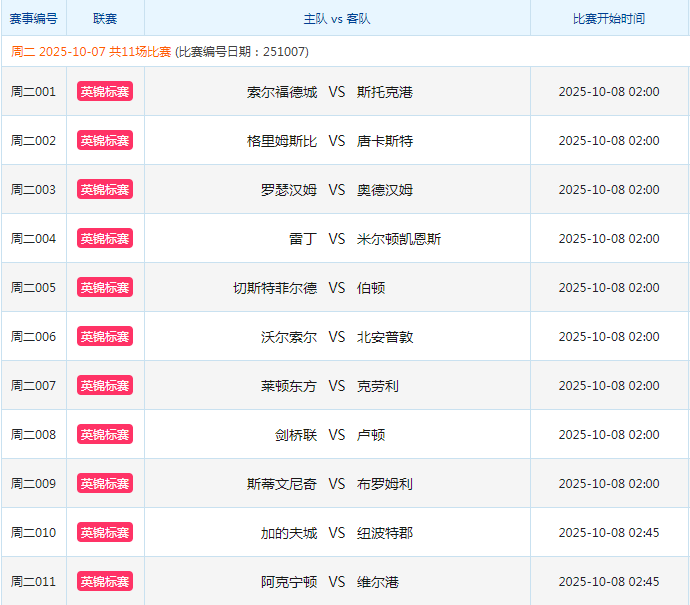Screen dimensions: 690x605
Task: Click the 赛事编号 column header
Action: pos(33,19)
